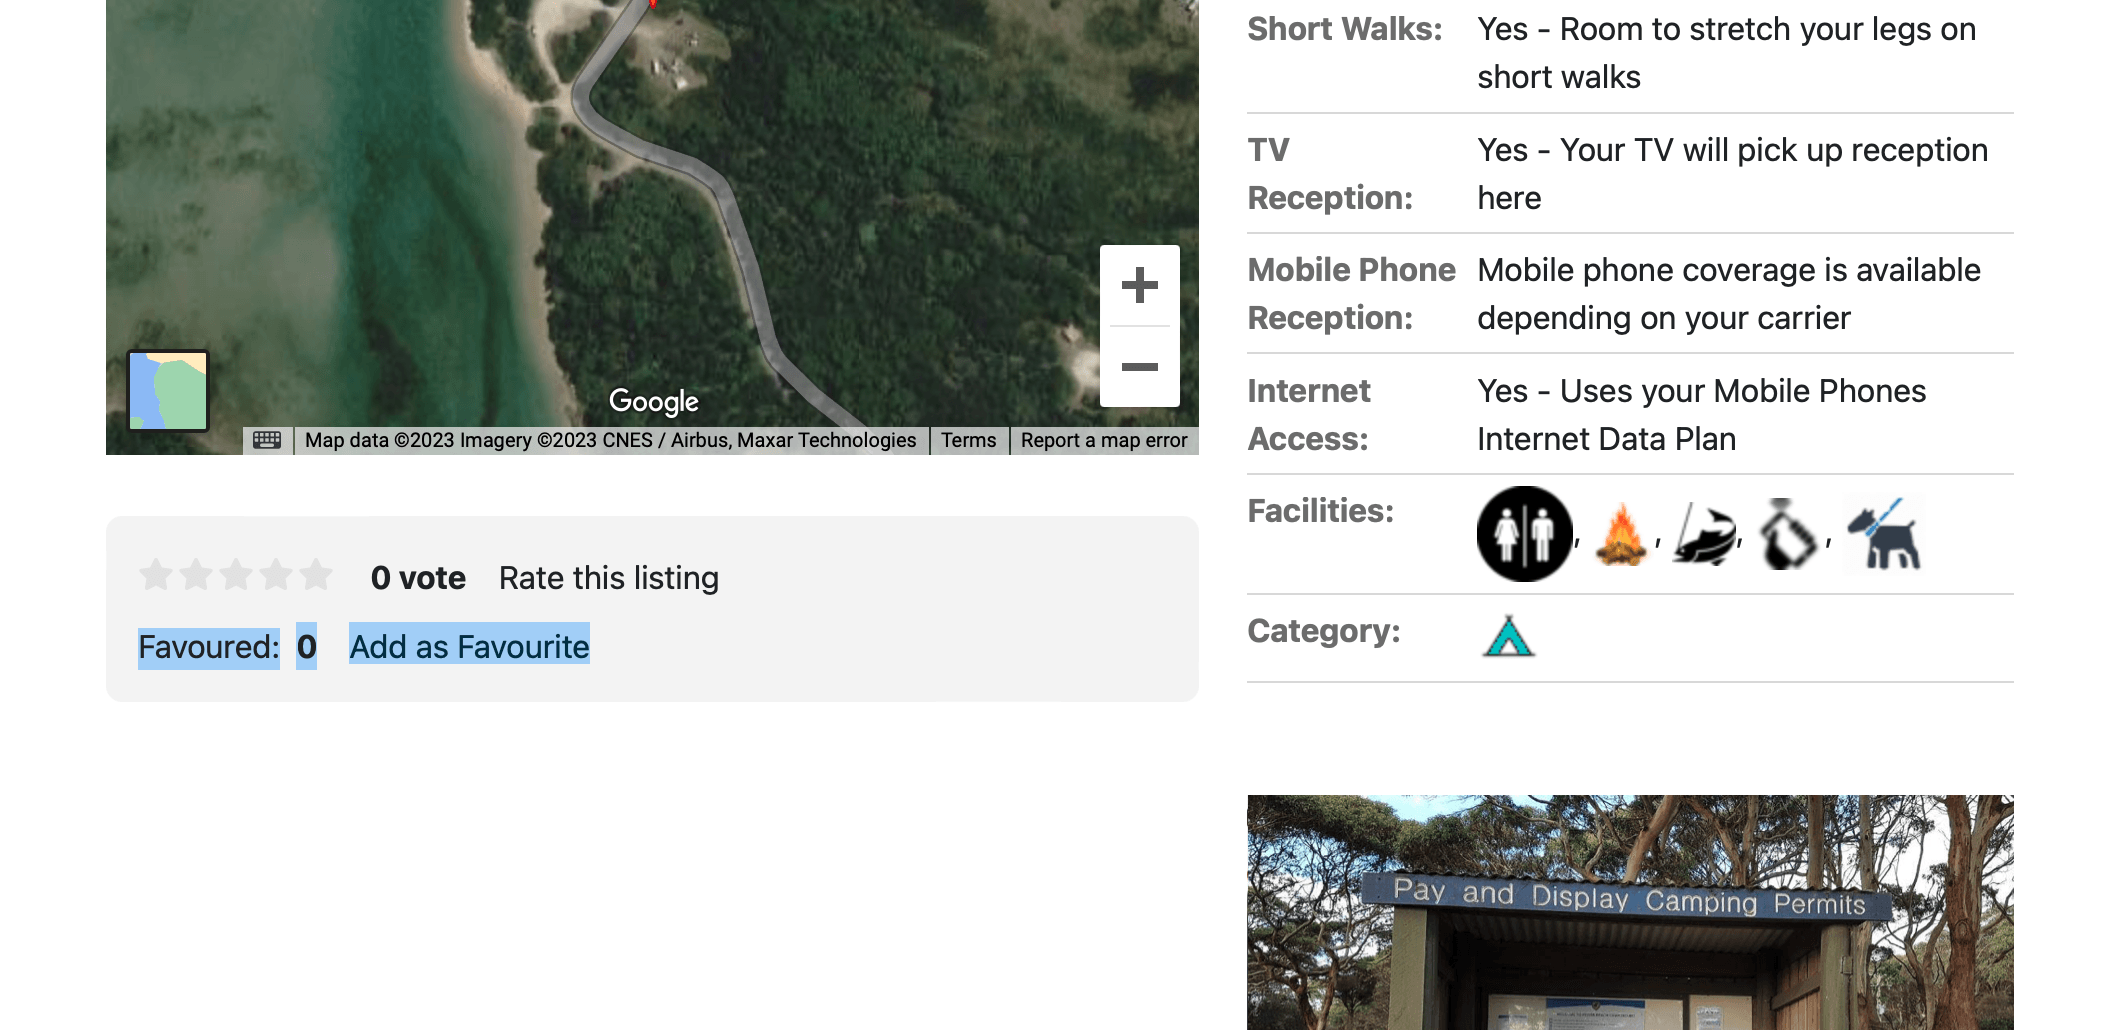Open Pay and Display Camping Permits photo
The image size is (2106, 1030).
[x=1630, y=912]
